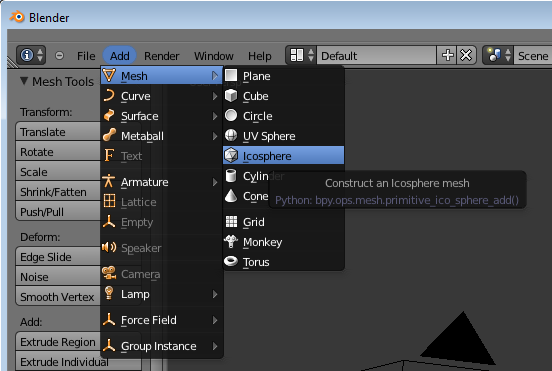Choose Lattice in the Add menu

(x=162, y=202)
